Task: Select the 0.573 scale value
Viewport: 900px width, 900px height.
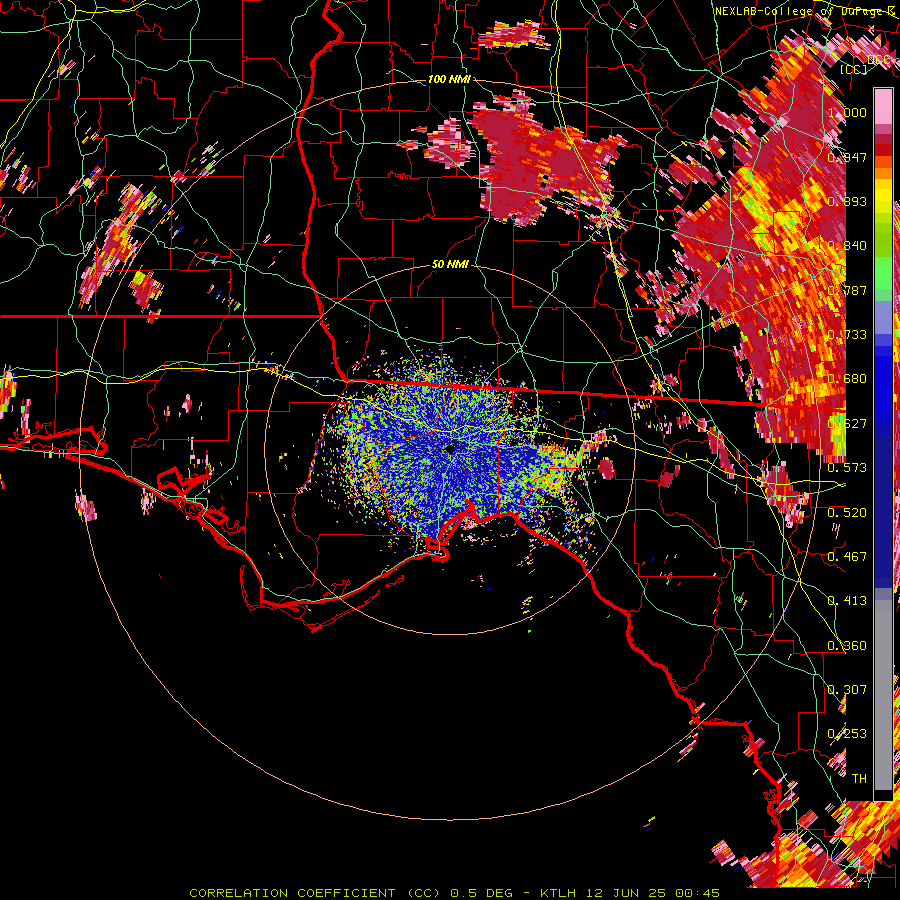Action: tap(847, 467)
